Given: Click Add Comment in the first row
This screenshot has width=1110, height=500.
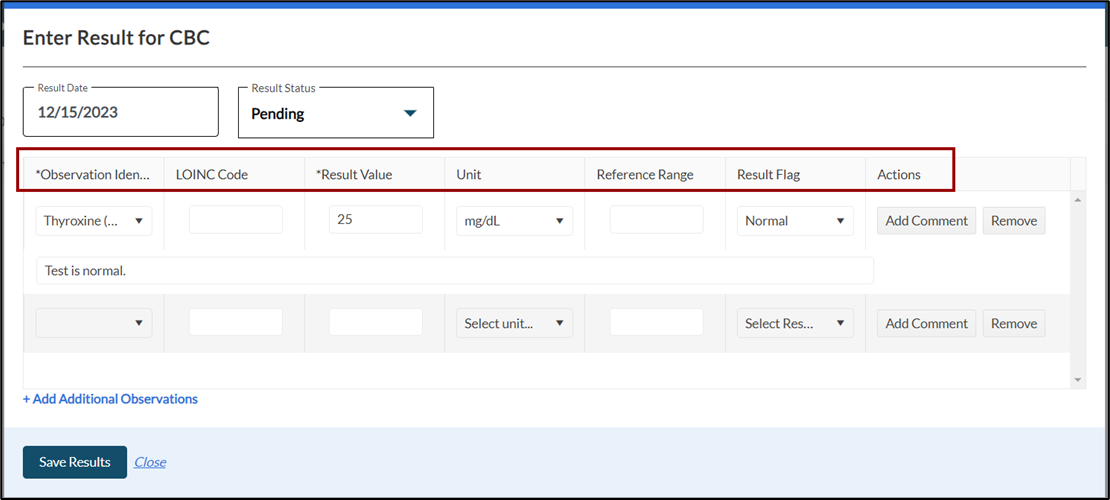Looking at the screenshot, I should (x=926, y=221).
